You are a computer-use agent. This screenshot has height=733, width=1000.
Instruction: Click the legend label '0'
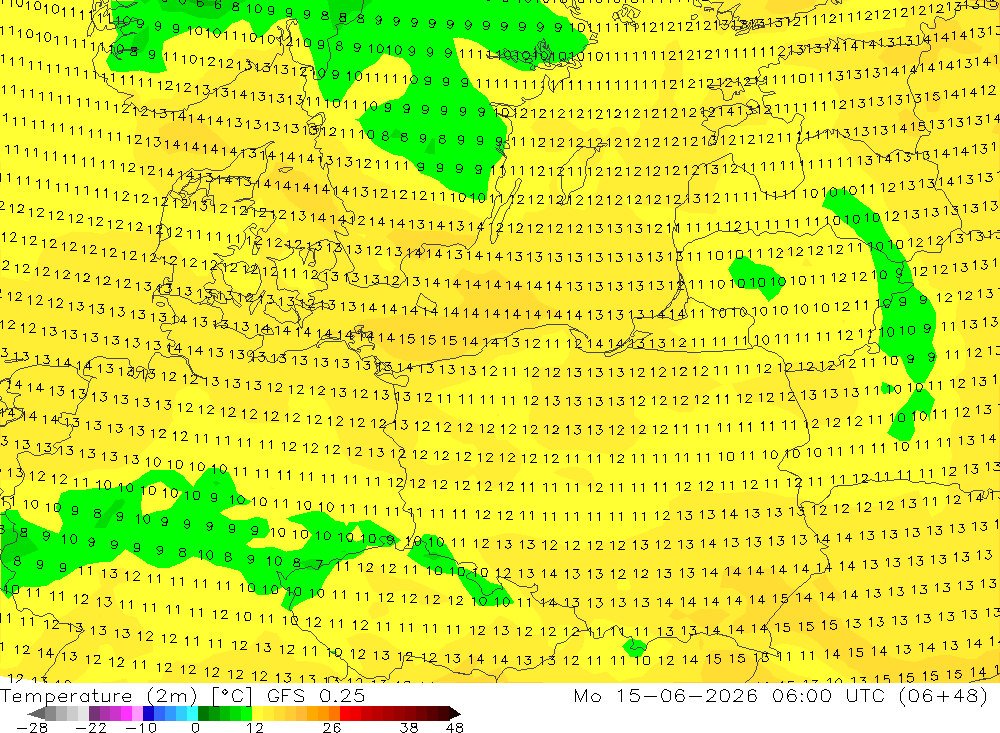(x=195, y=728)
